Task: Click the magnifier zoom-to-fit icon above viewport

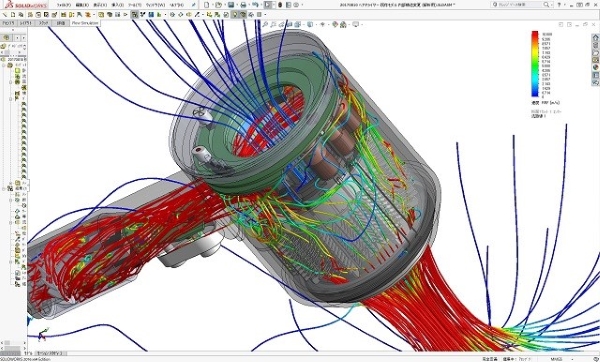Action: [x=265, y=24]
